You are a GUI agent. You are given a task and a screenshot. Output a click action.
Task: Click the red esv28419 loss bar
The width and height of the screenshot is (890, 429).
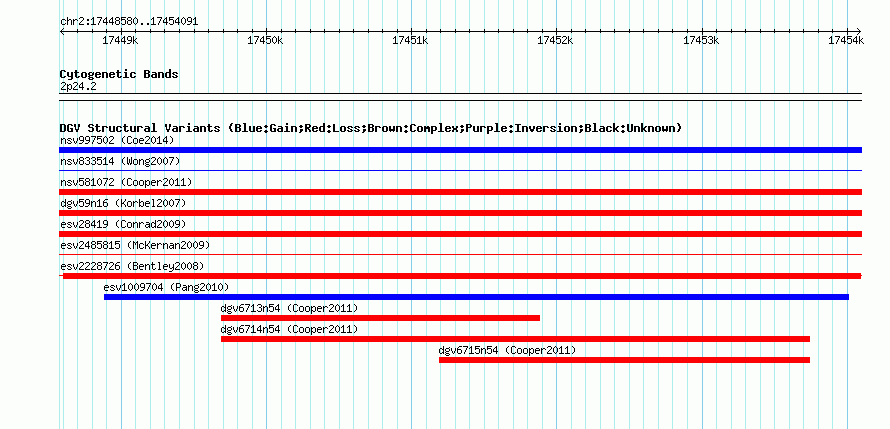coord(460,234)
